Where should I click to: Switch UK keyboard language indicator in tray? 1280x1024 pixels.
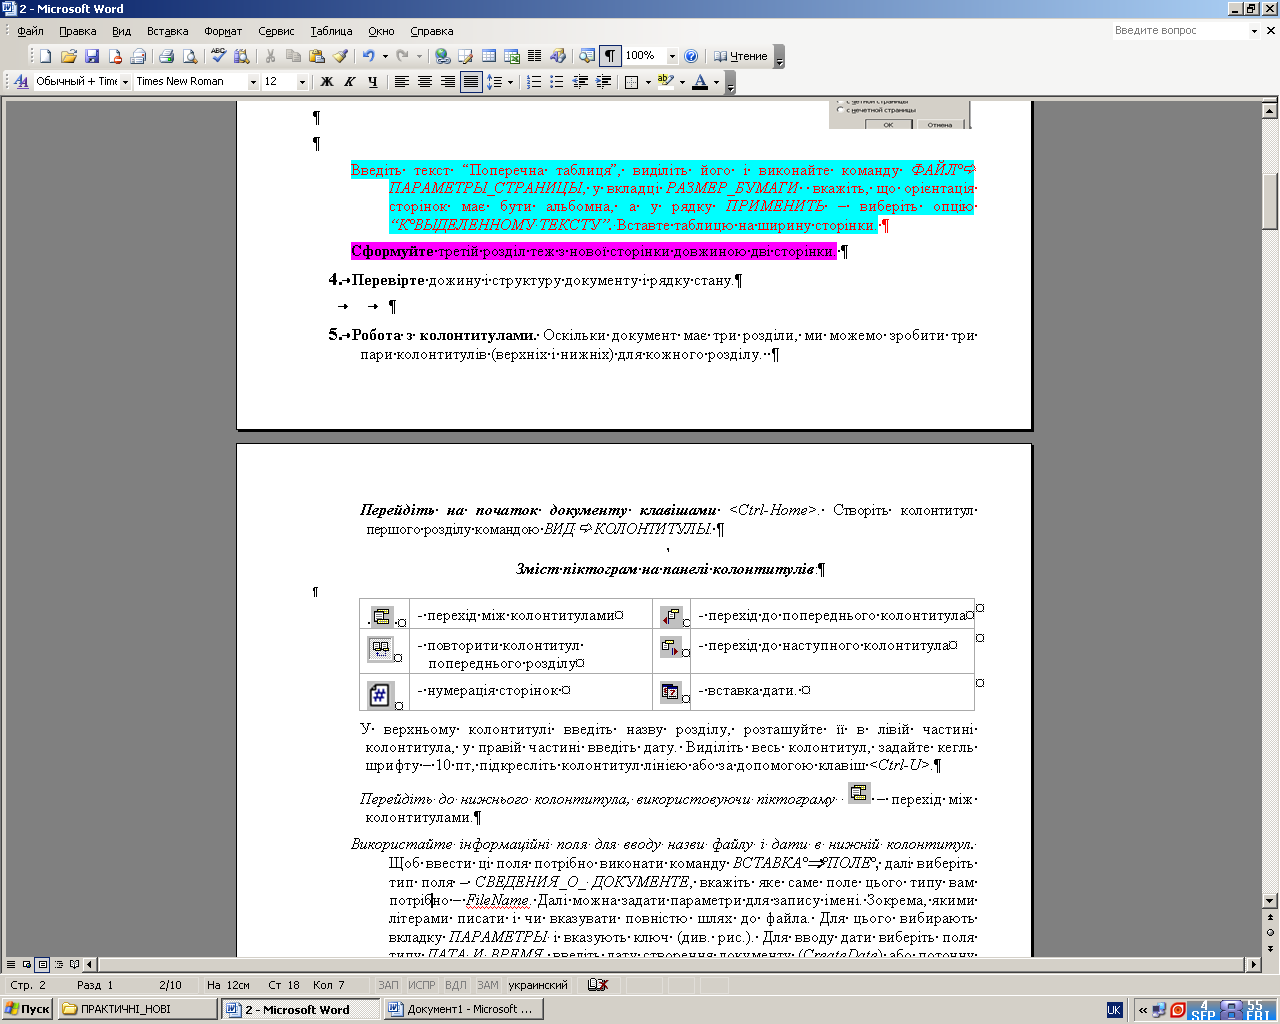coord(1114,1010)
